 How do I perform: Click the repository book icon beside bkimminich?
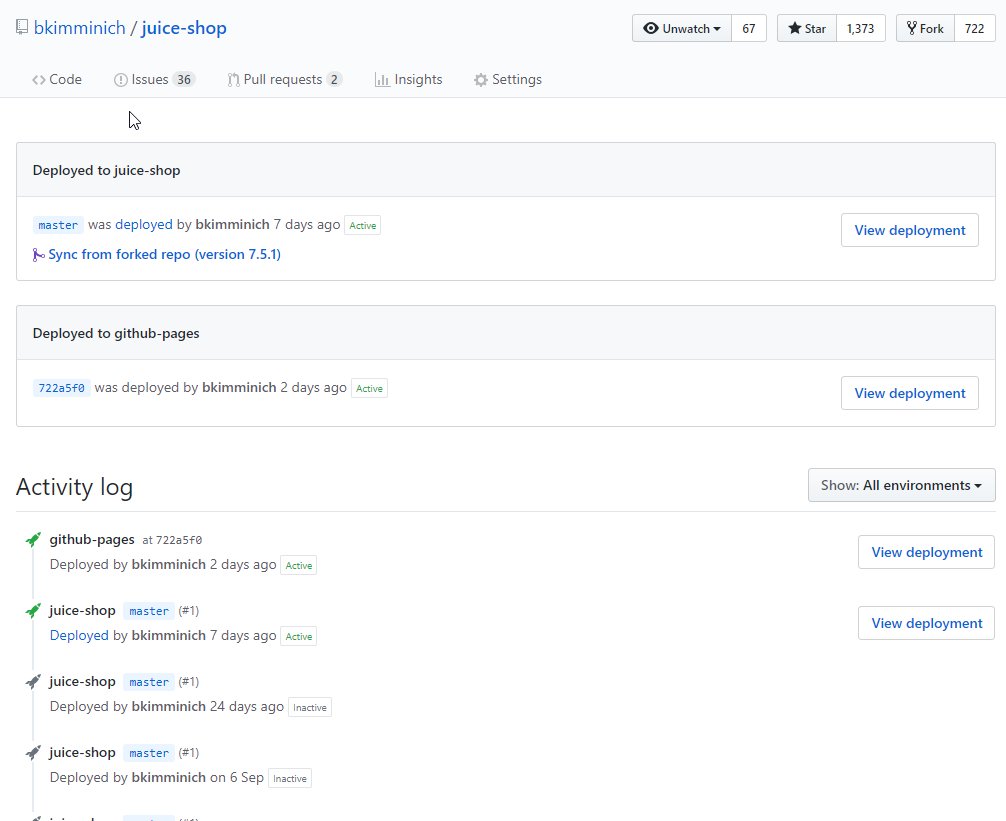tap(22, 28)
